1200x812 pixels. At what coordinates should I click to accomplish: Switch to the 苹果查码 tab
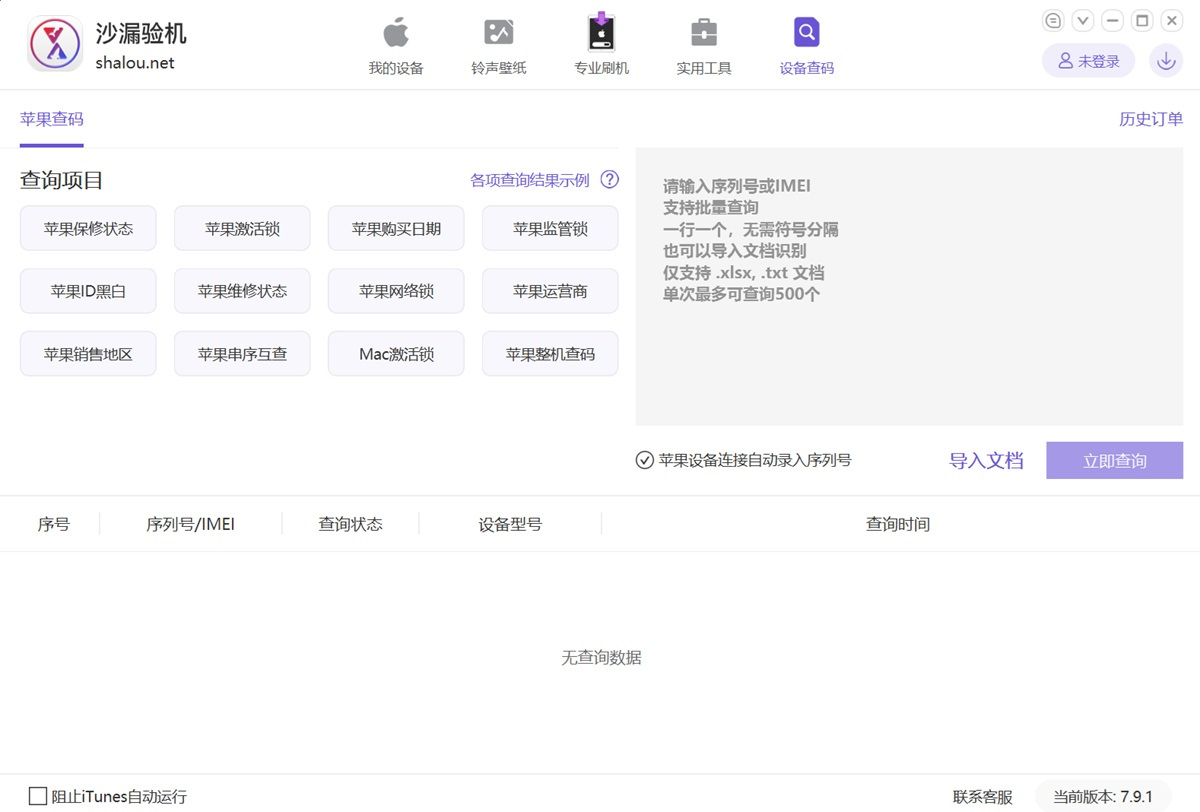pyautogui.click(x=52, y=119)
